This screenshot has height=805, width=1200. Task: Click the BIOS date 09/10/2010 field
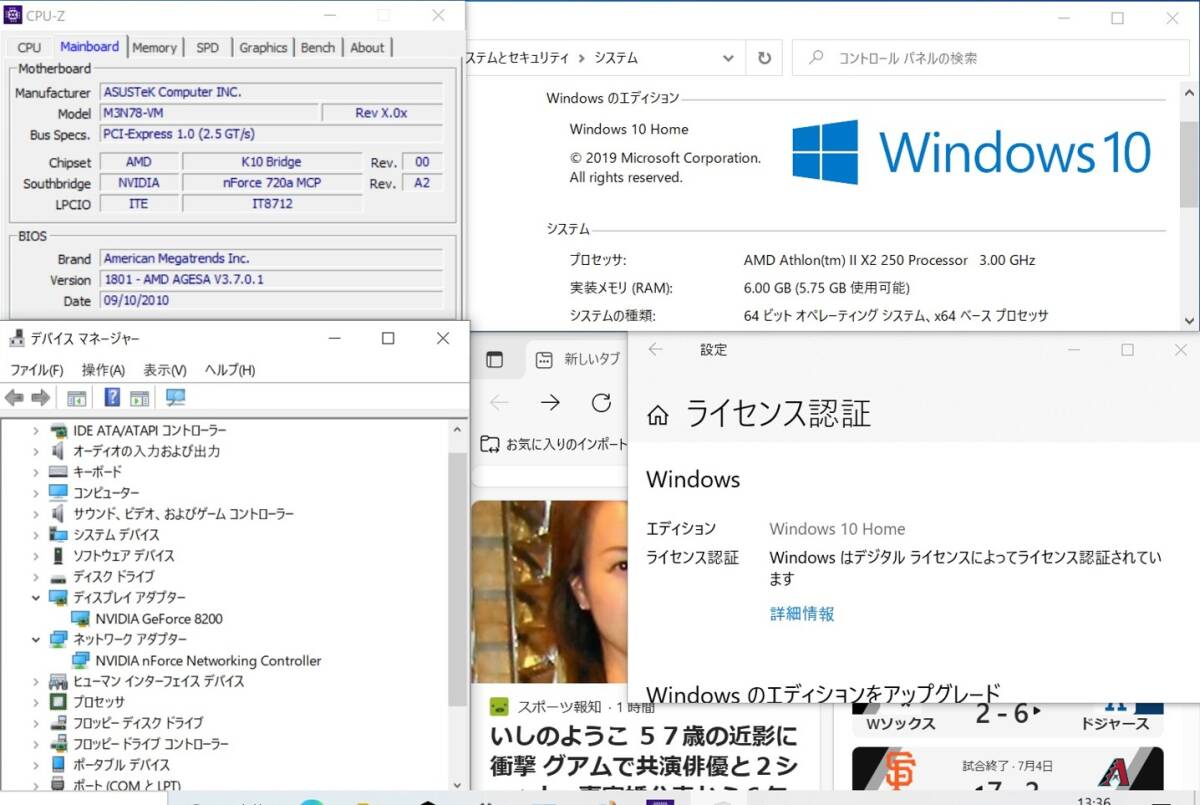[271, 301]
